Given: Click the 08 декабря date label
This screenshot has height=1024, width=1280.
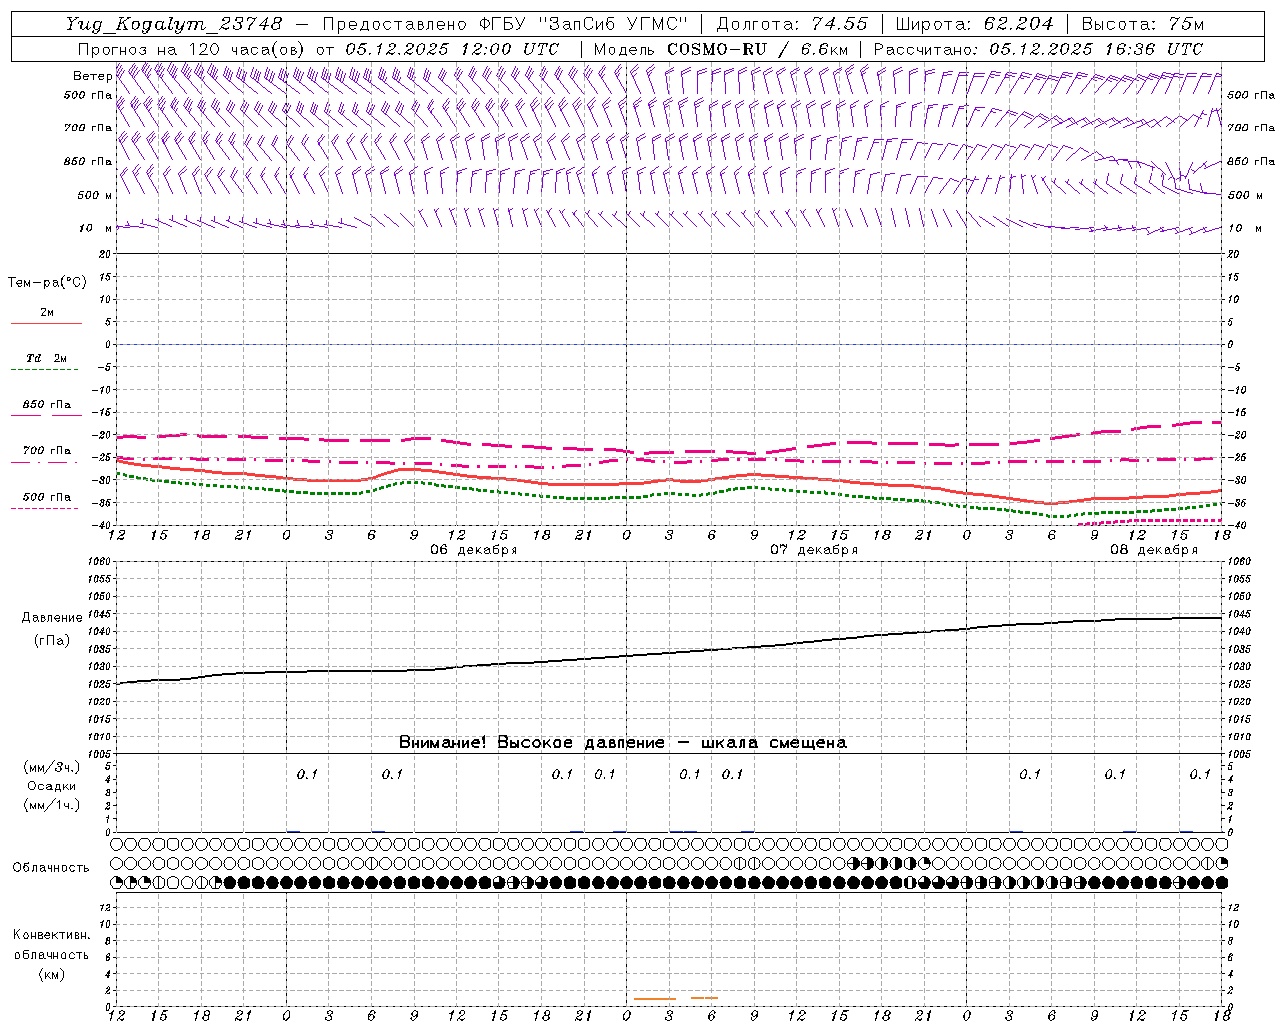Looking at the screenshot, I should pyautogui.click(x=1153, y=550).
